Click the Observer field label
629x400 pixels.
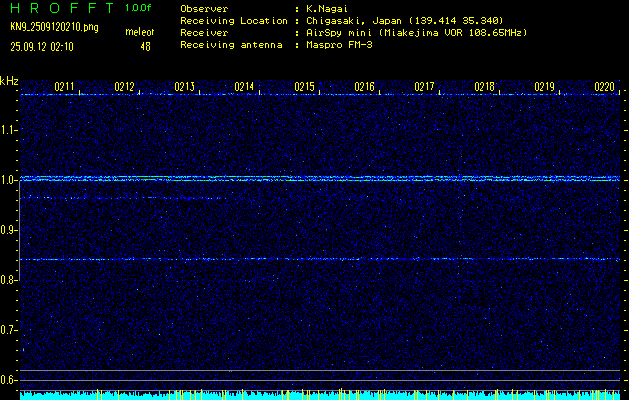pyautogui.click(x=204, y=9)
